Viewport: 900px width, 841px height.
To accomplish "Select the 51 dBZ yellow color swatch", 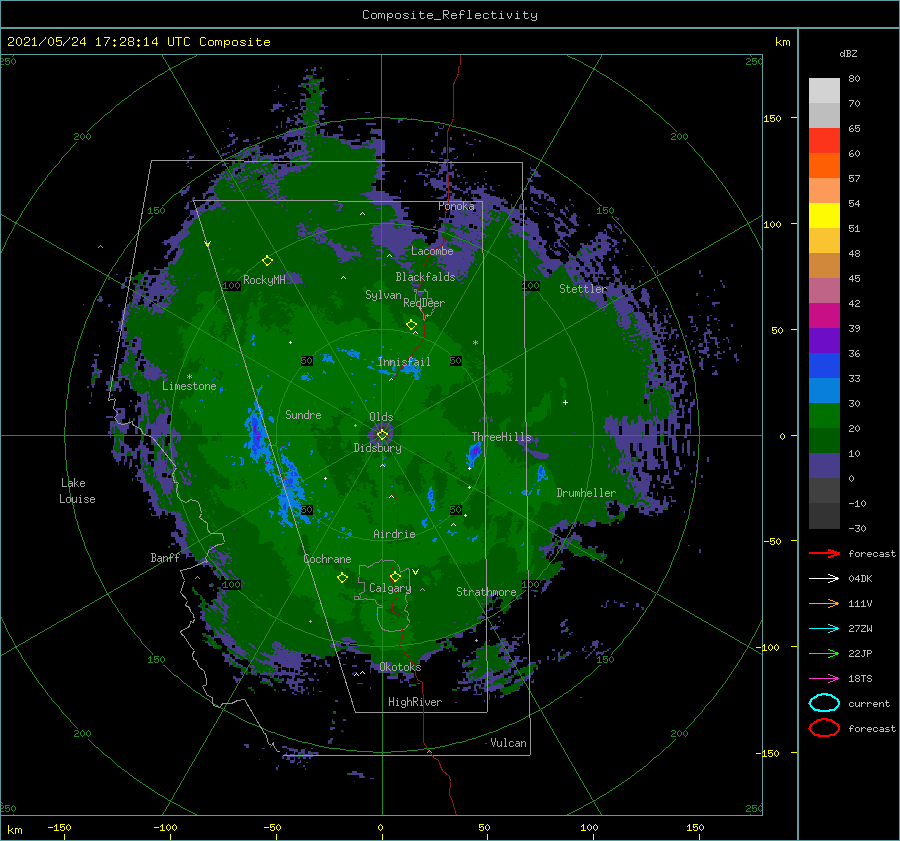I will point(824,215).
